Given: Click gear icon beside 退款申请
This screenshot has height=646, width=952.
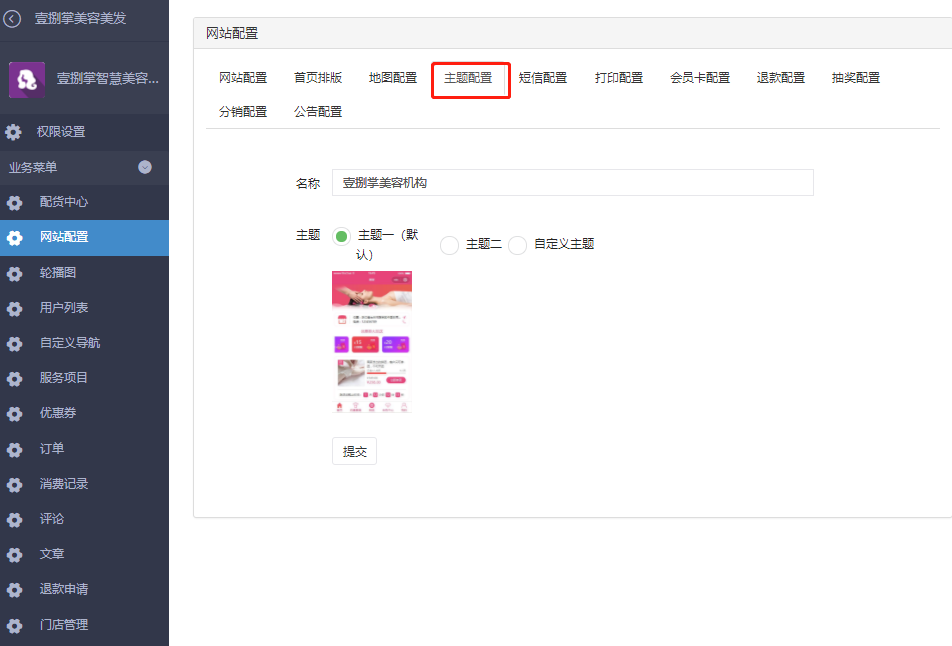Looking at the screenshot, I should pos(15,590).
